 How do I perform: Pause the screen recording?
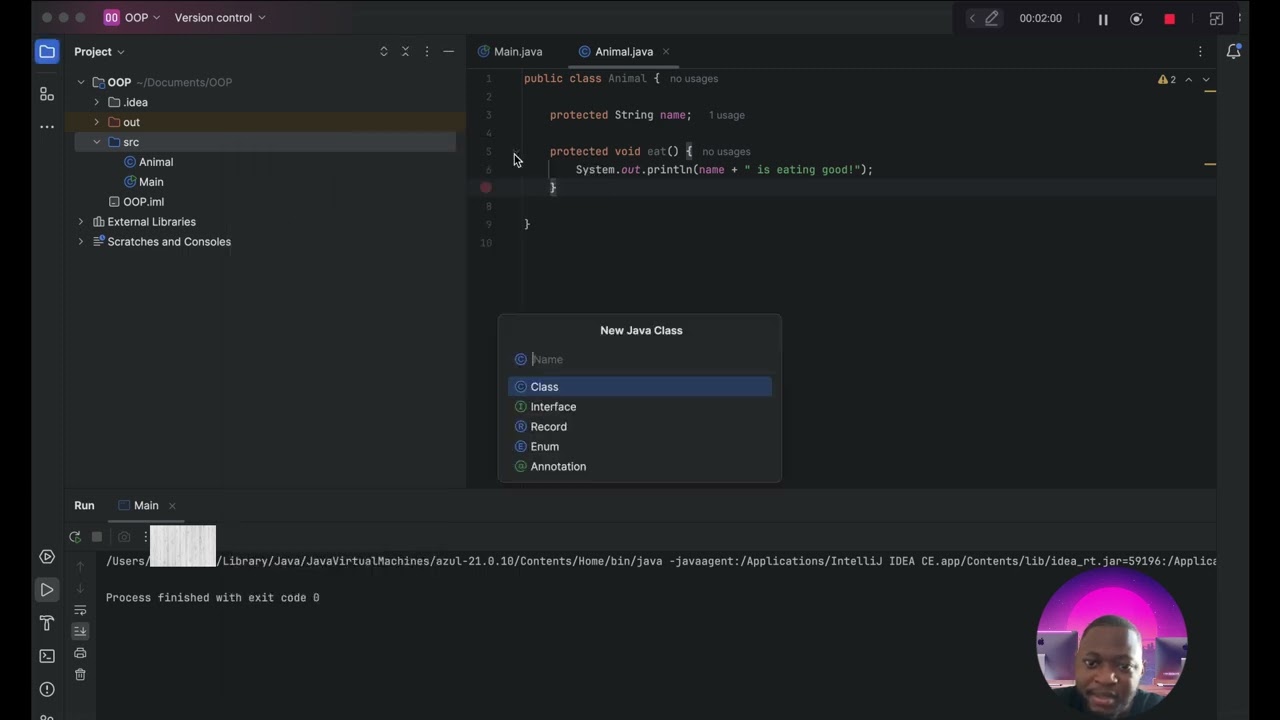click(x=1103, y=19)
